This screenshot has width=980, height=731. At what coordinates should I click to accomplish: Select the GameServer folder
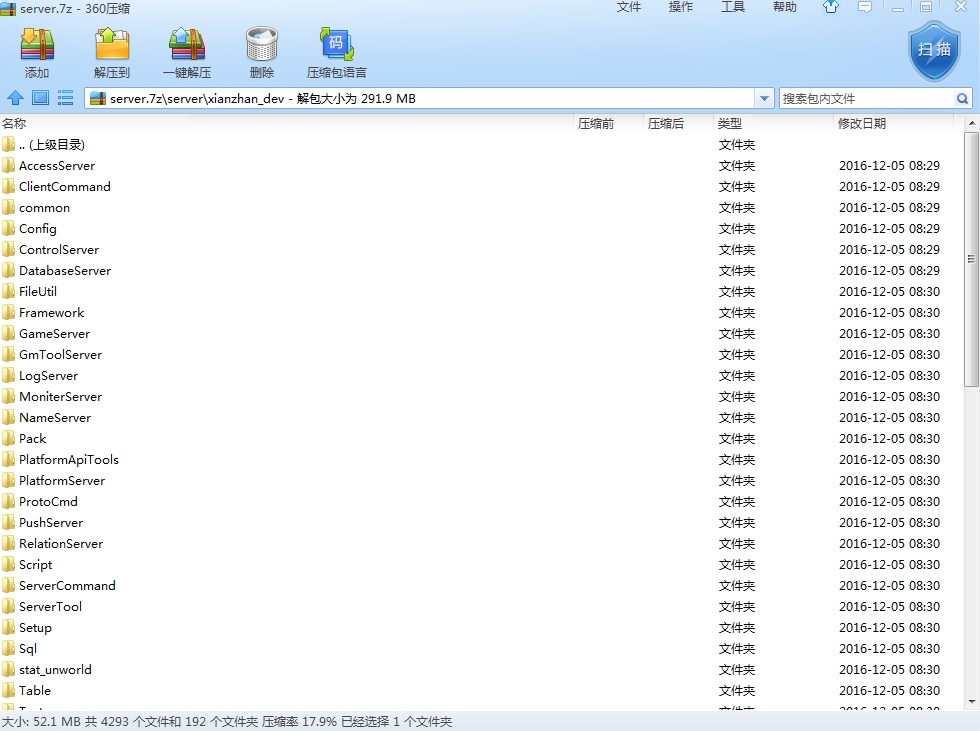pos(54,334)
